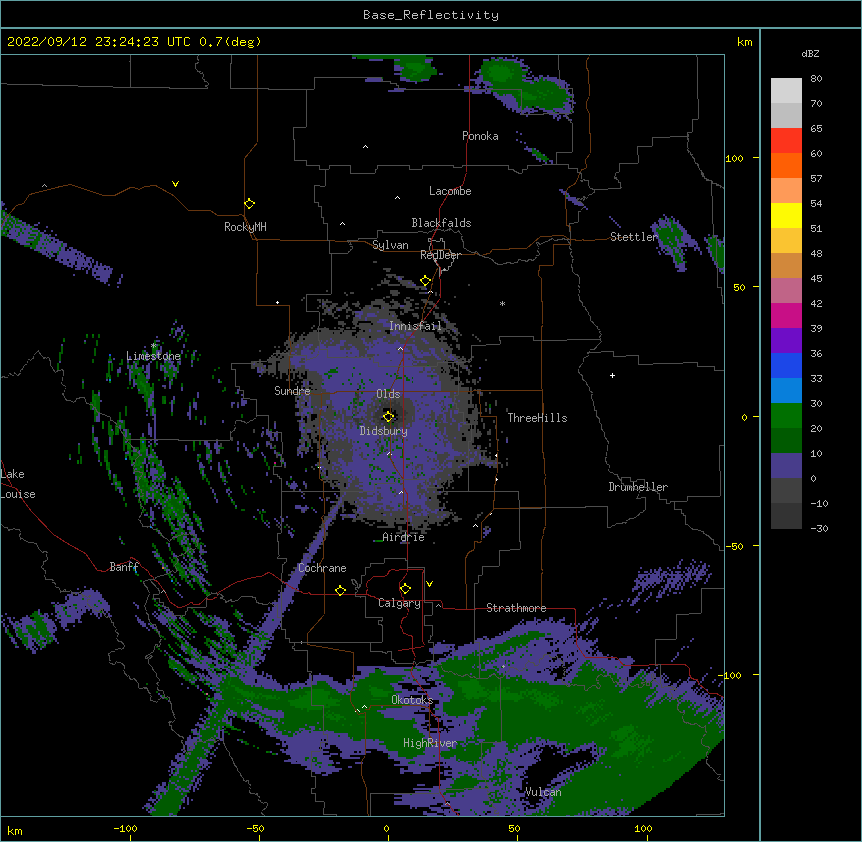Click the Vulcan label

[x=543, y=792]
